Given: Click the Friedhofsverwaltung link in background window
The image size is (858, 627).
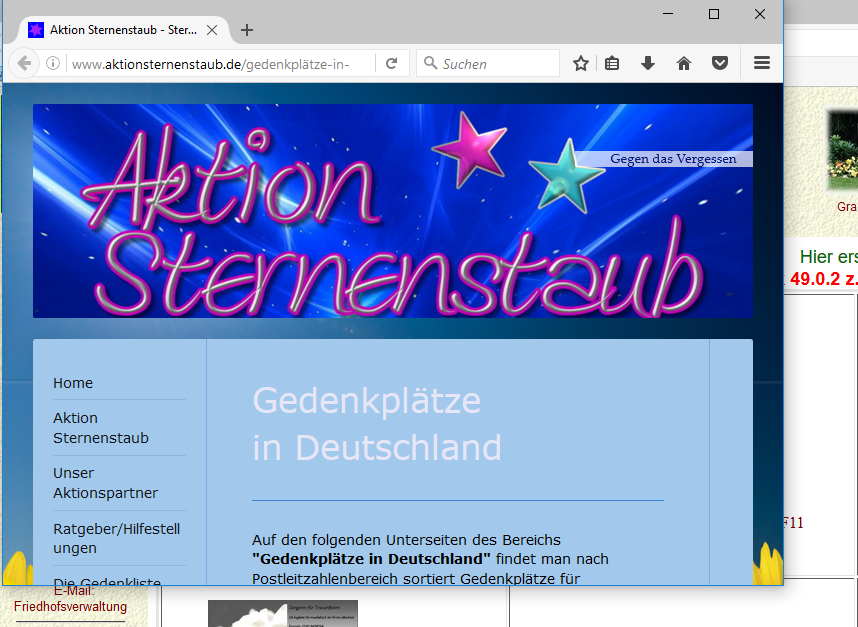Looking at the screenshot, I should pos(70,607).
